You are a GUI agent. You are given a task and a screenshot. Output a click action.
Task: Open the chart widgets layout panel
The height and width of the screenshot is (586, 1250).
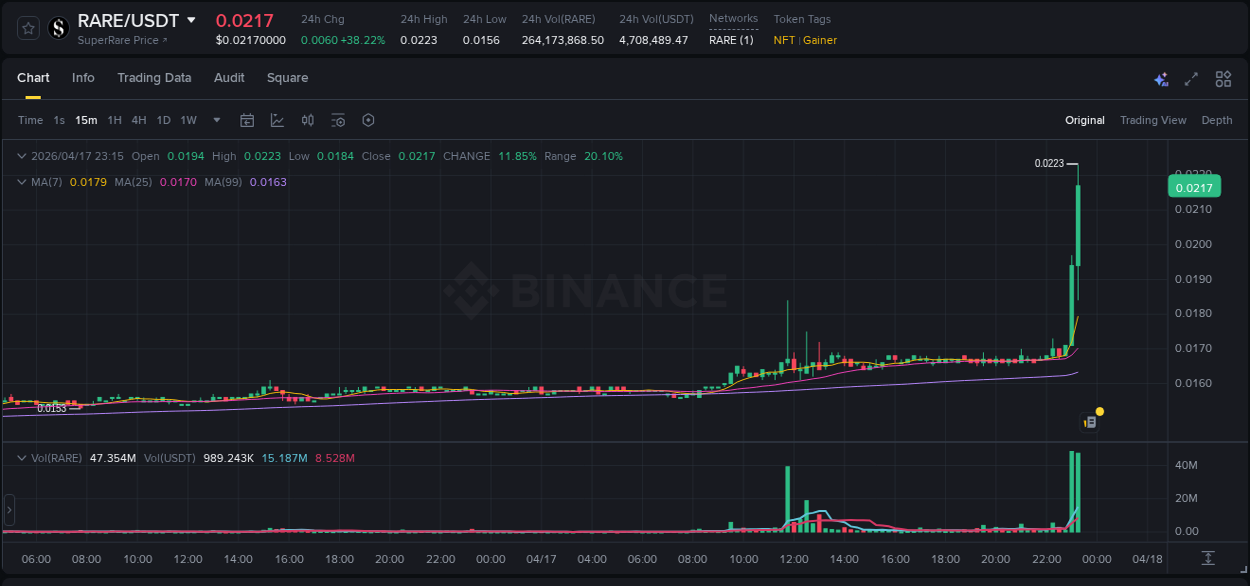1223,78
